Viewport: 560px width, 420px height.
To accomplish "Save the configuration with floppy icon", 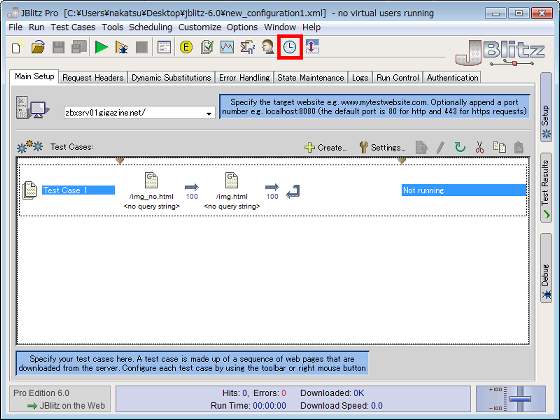I will (x=59, y=47).
